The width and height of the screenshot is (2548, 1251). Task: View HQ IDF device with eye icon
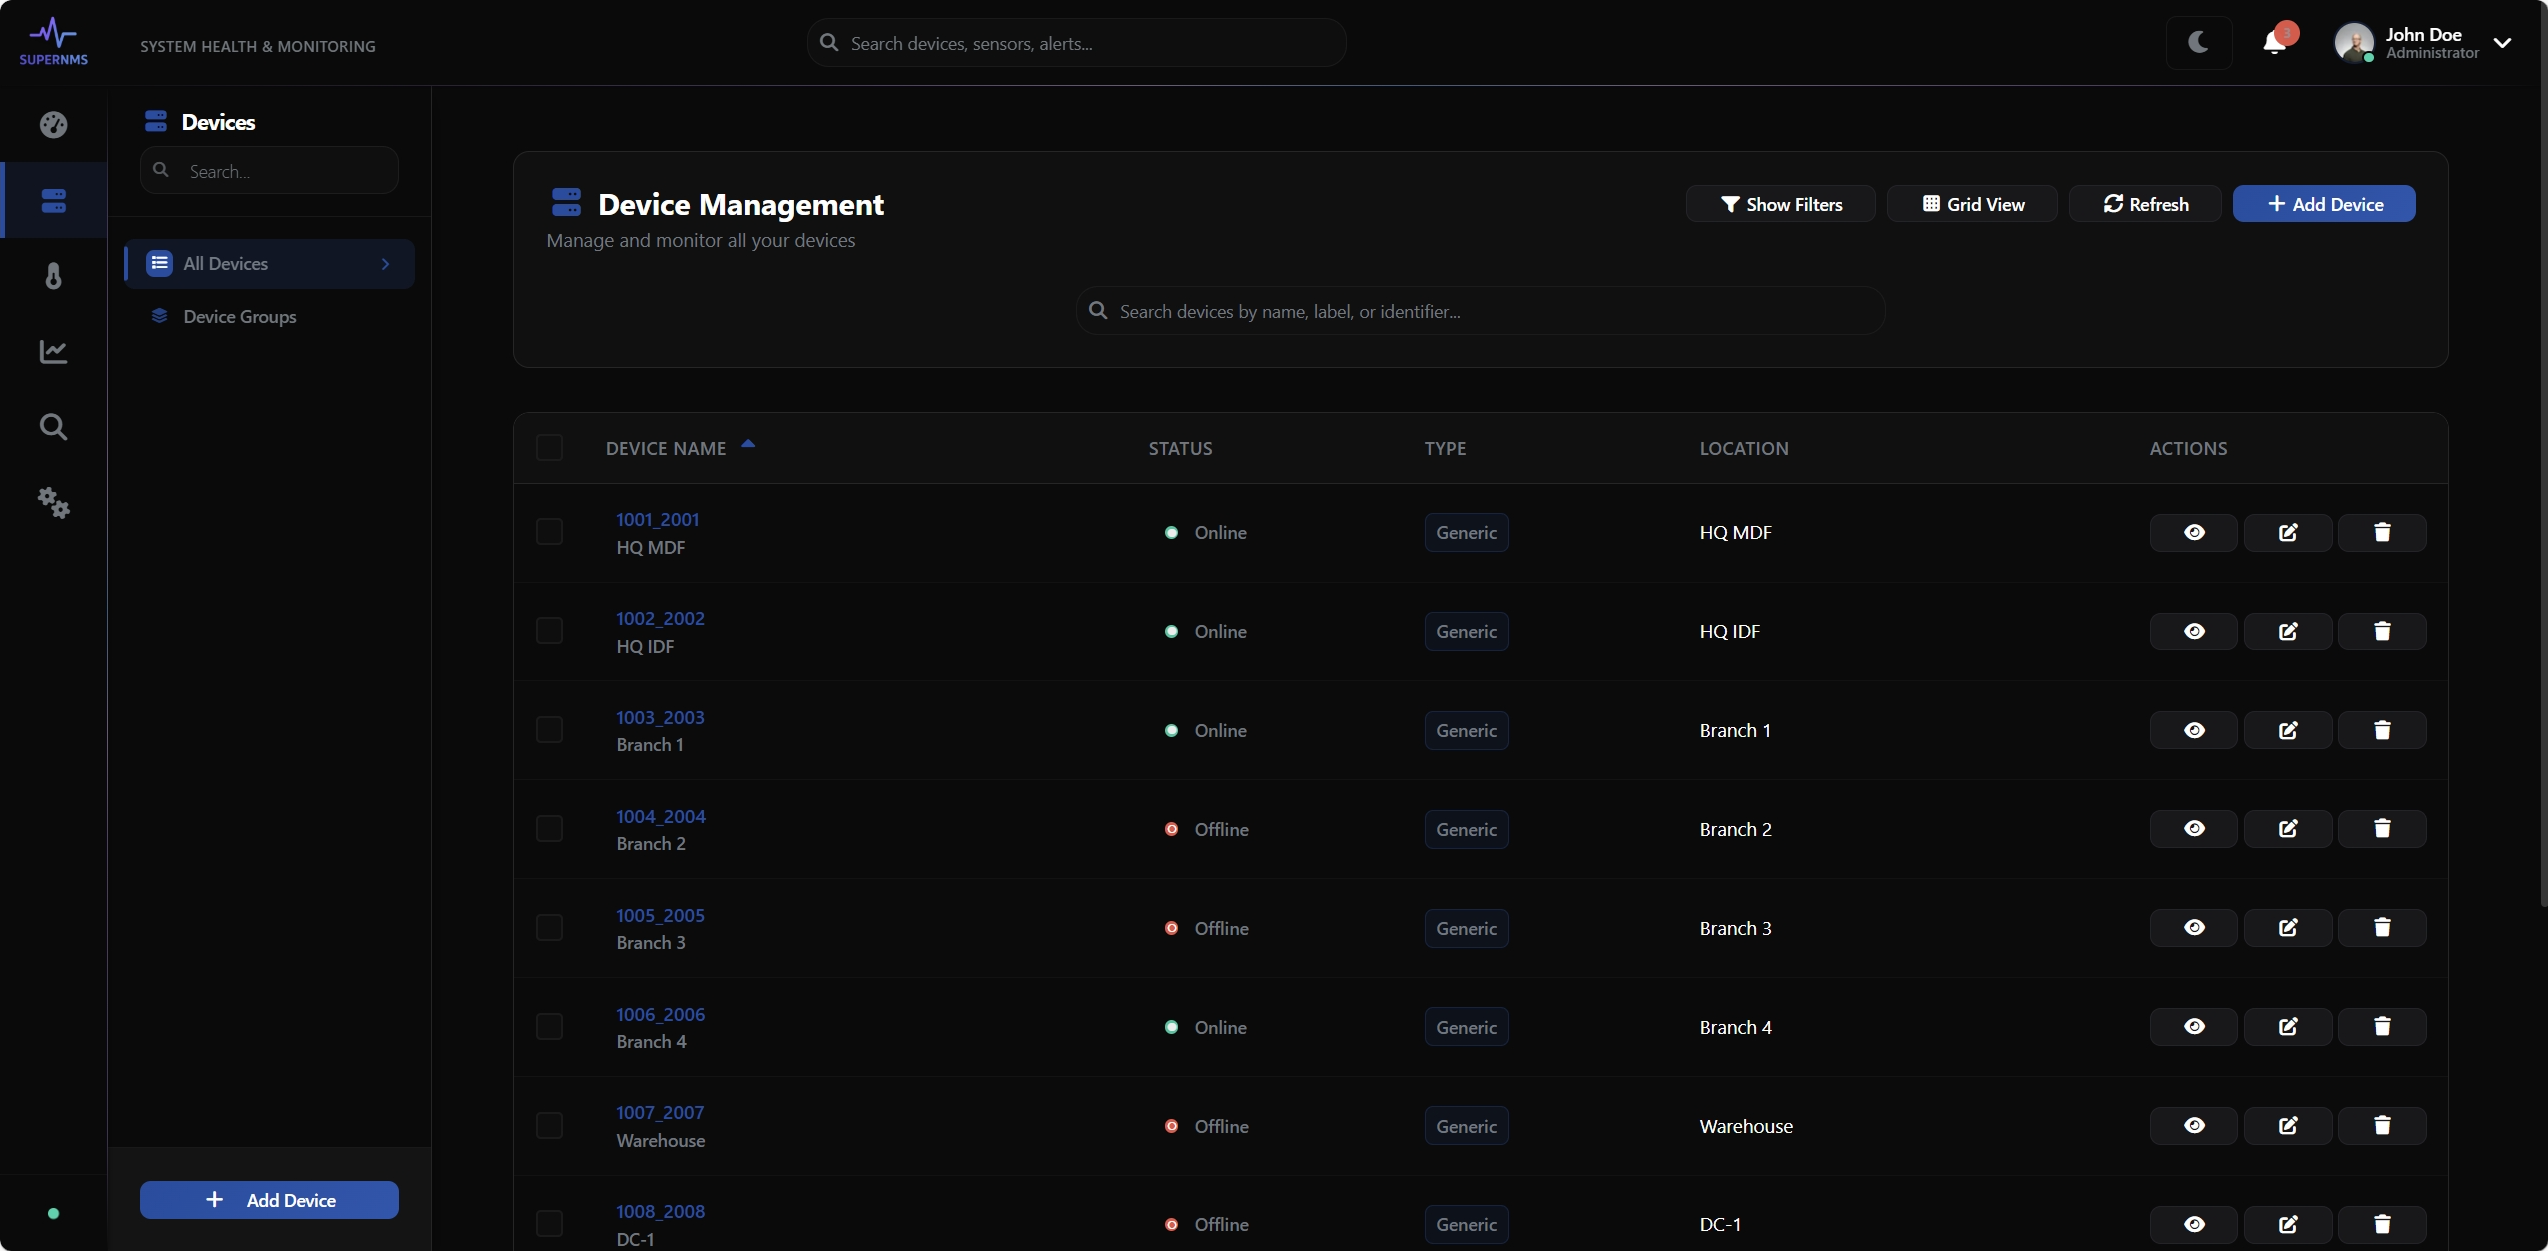coord(2193,631)
